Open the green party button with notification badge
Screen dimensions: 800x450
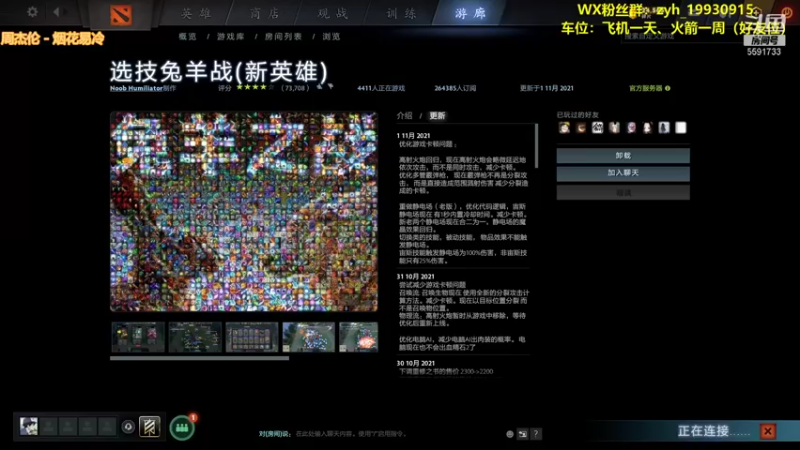pos(182,428)
